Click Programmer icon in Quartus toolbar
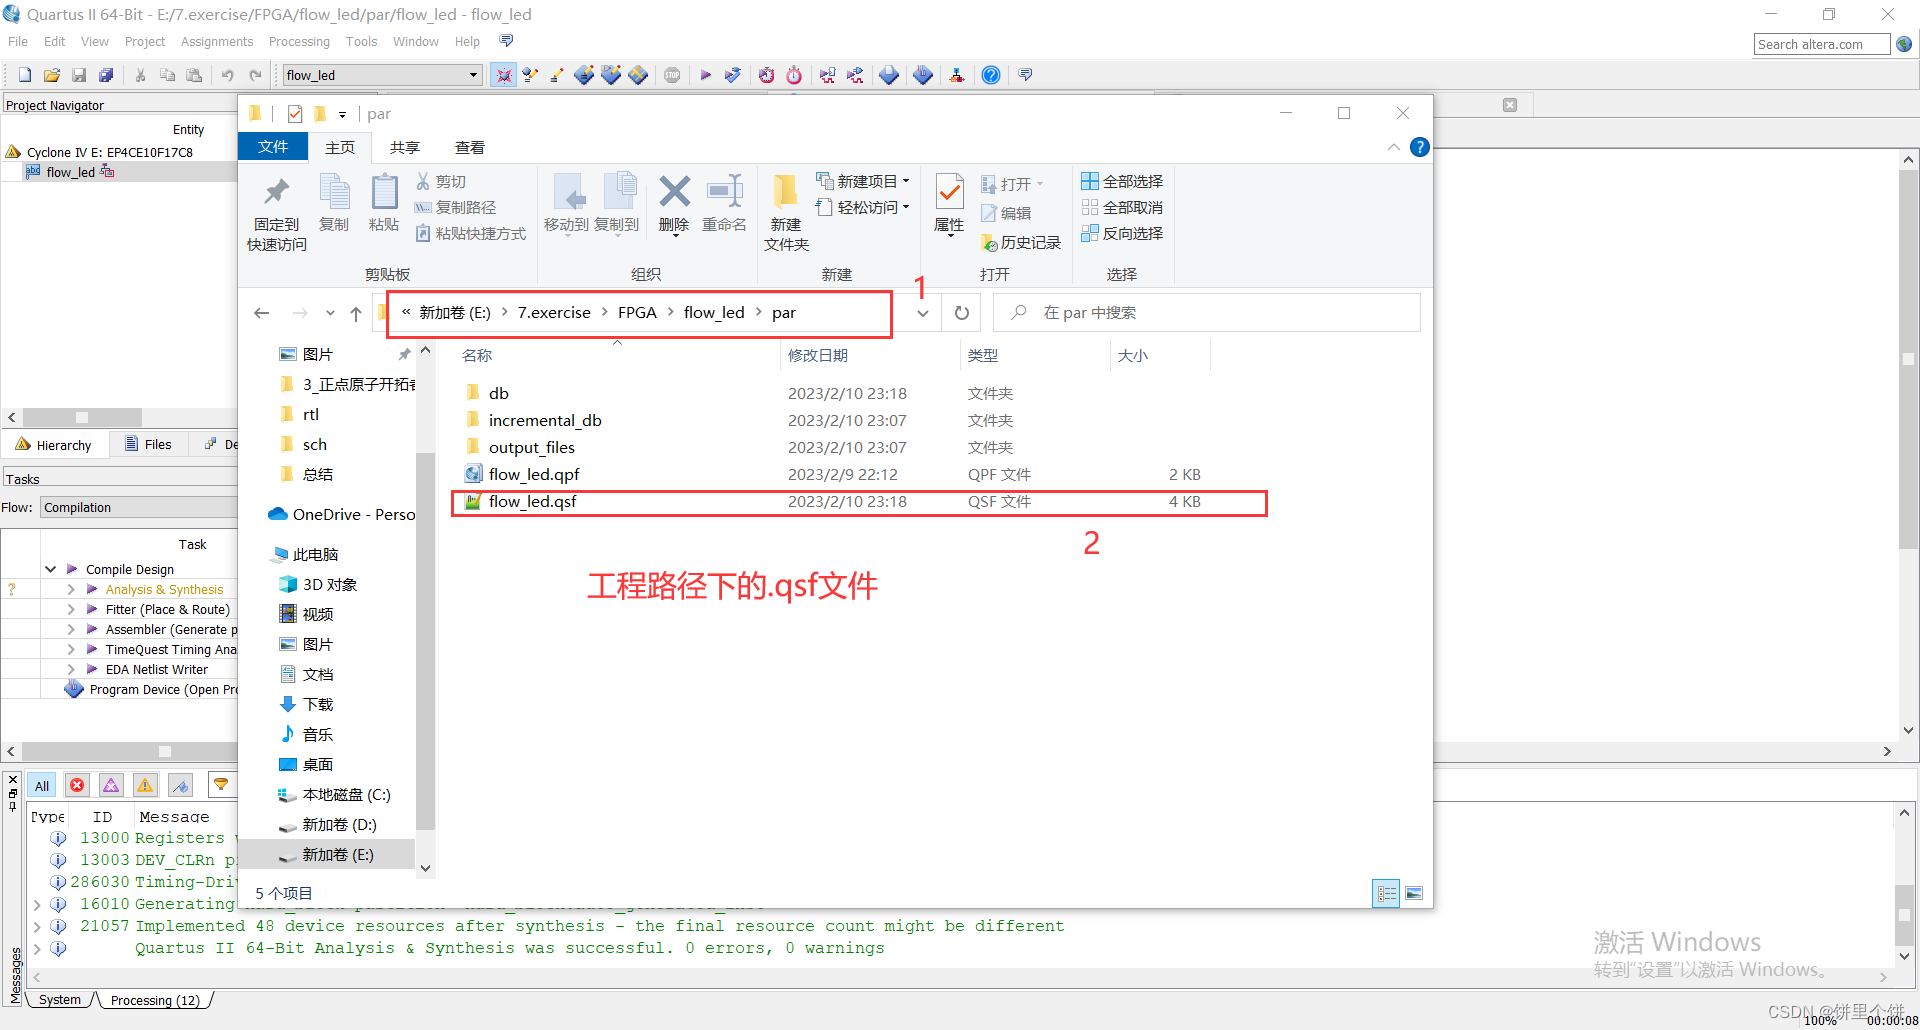1920x1030 pixels. click(922, 75)
